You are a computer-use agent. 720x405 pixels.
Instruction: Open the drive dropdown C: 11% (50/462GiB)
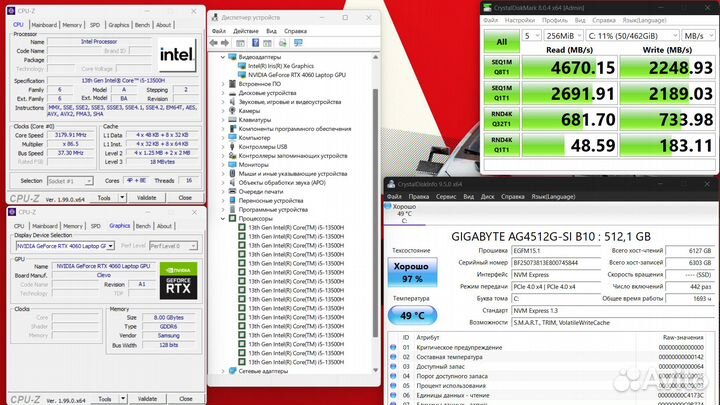click(632, 35)
